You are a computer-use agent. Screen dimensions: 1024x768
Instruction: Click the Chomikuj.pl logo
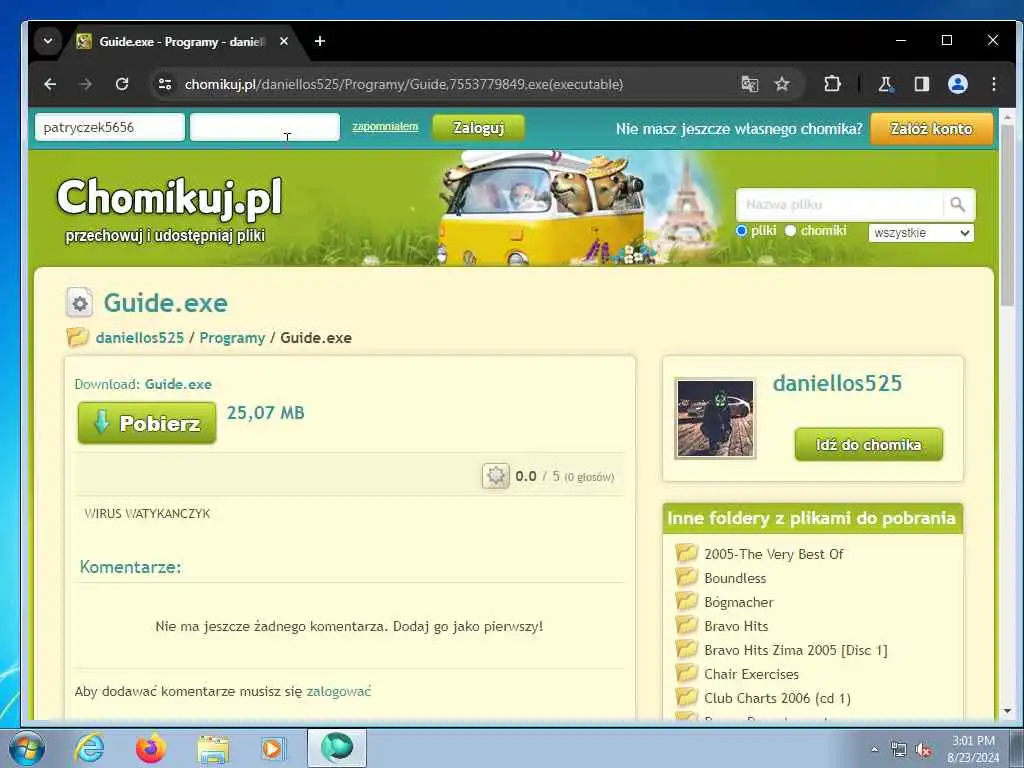coord(170,198)
